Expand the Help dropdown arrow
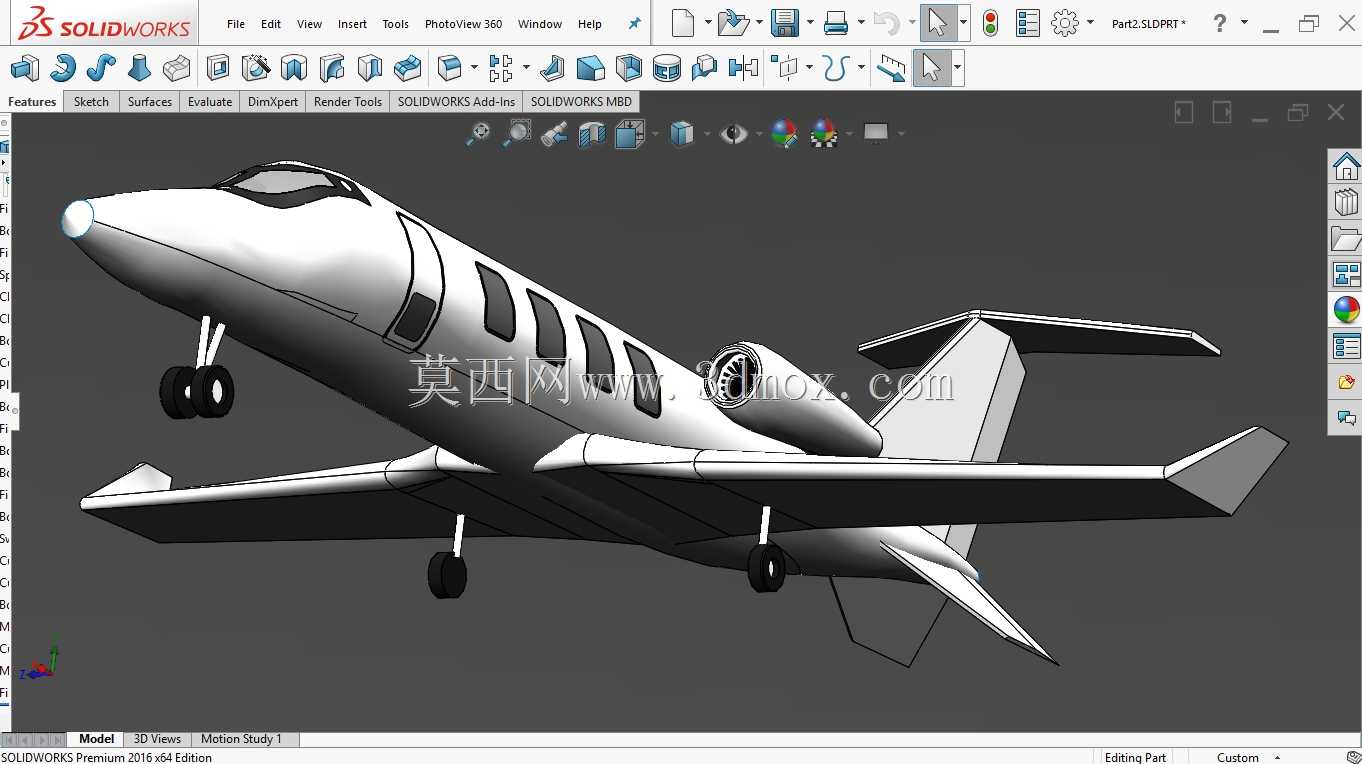This screenshot has height=764, width=1362. click(x=1244, y=23)
